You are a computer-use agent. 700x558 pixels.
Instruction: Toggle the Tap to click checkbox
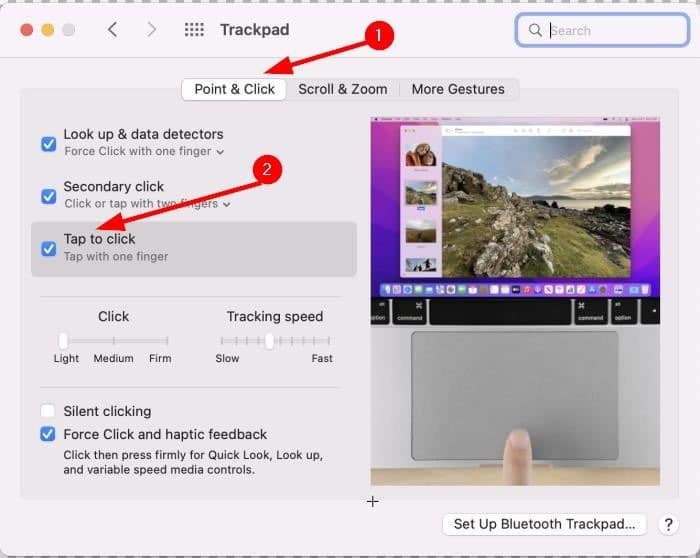tap(48, 248)
